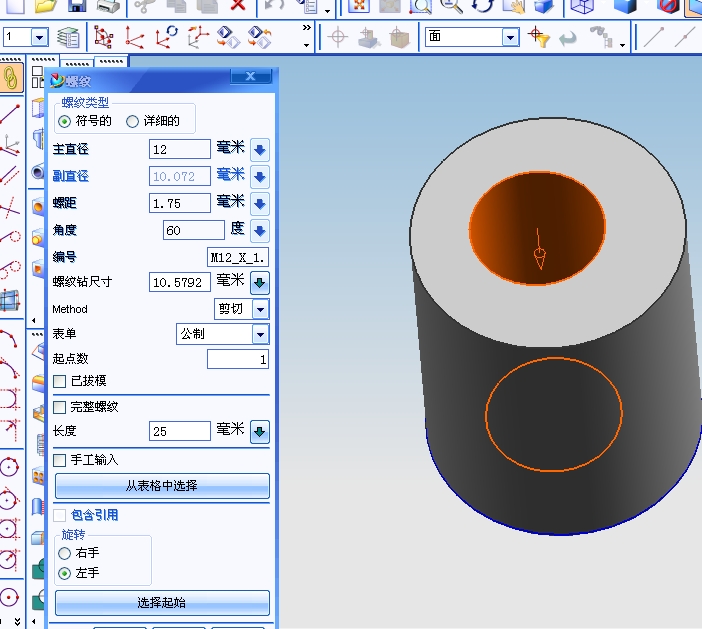This screenshot has width=702, height=629.
Task: Click the crosshair snap point icon
Action: [x=338, y=37]
